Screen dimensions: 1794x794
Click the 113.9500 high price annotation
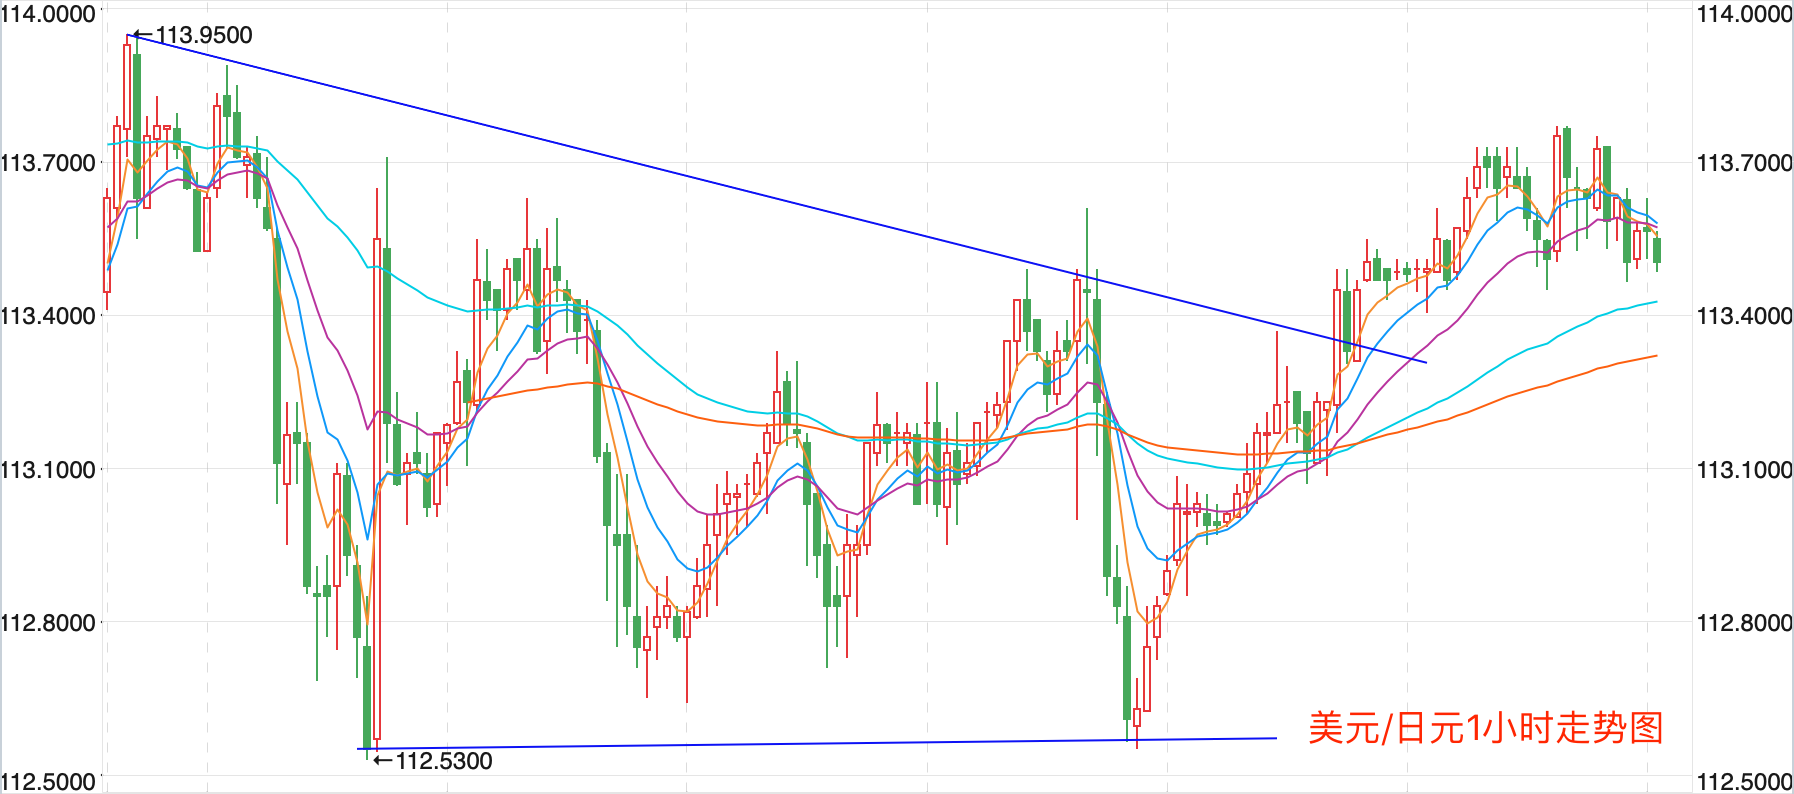click(x=193, y=35)
